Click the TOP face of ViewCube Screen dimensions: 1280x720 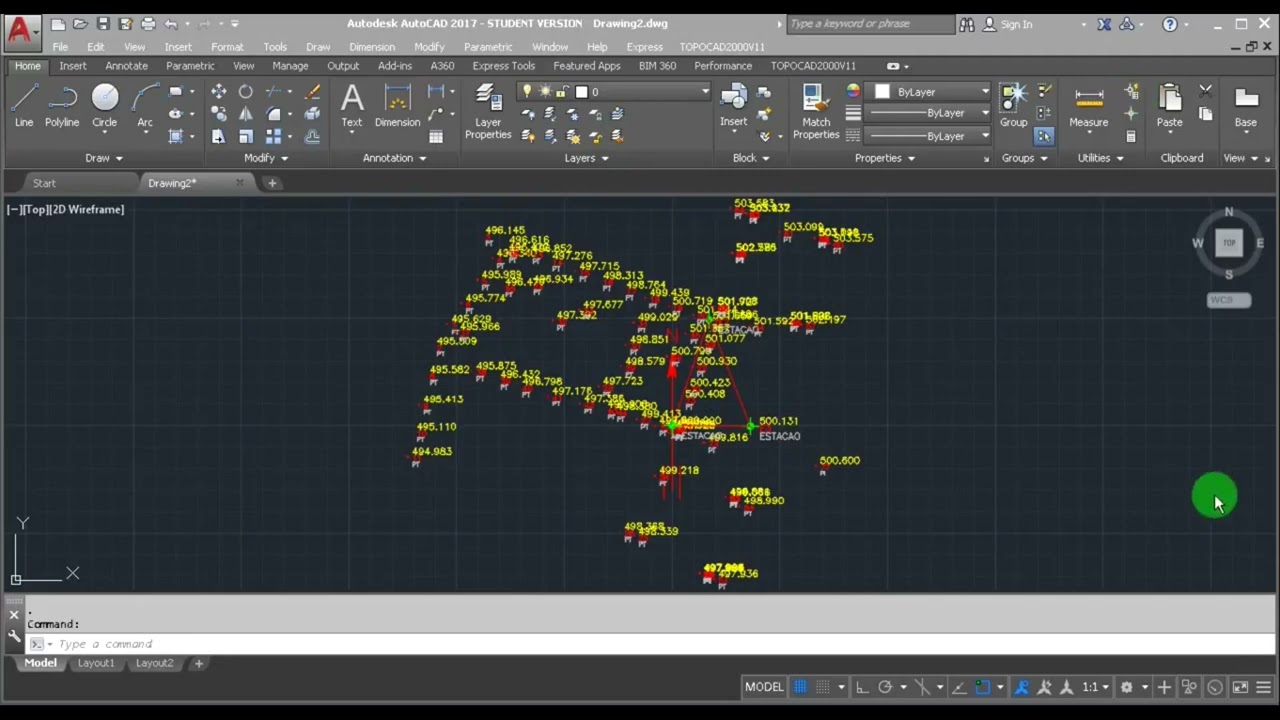click(x=1229, y=243)
